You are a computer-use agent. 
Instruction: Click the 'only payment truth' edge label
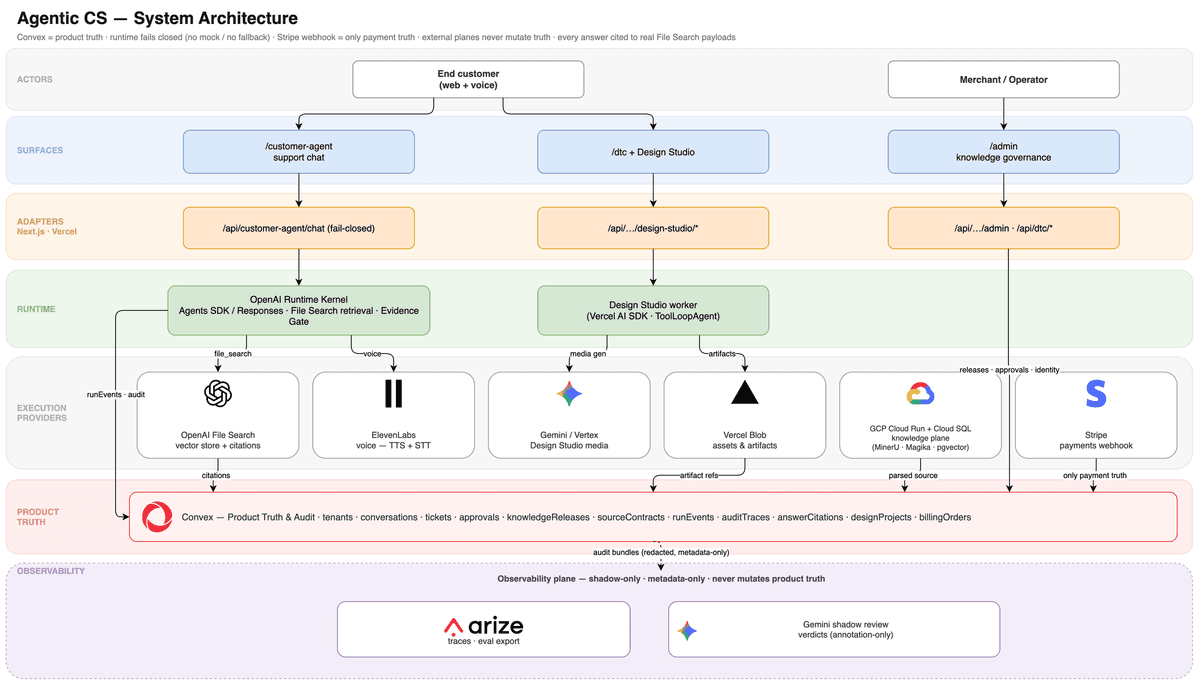[1095, 475]
